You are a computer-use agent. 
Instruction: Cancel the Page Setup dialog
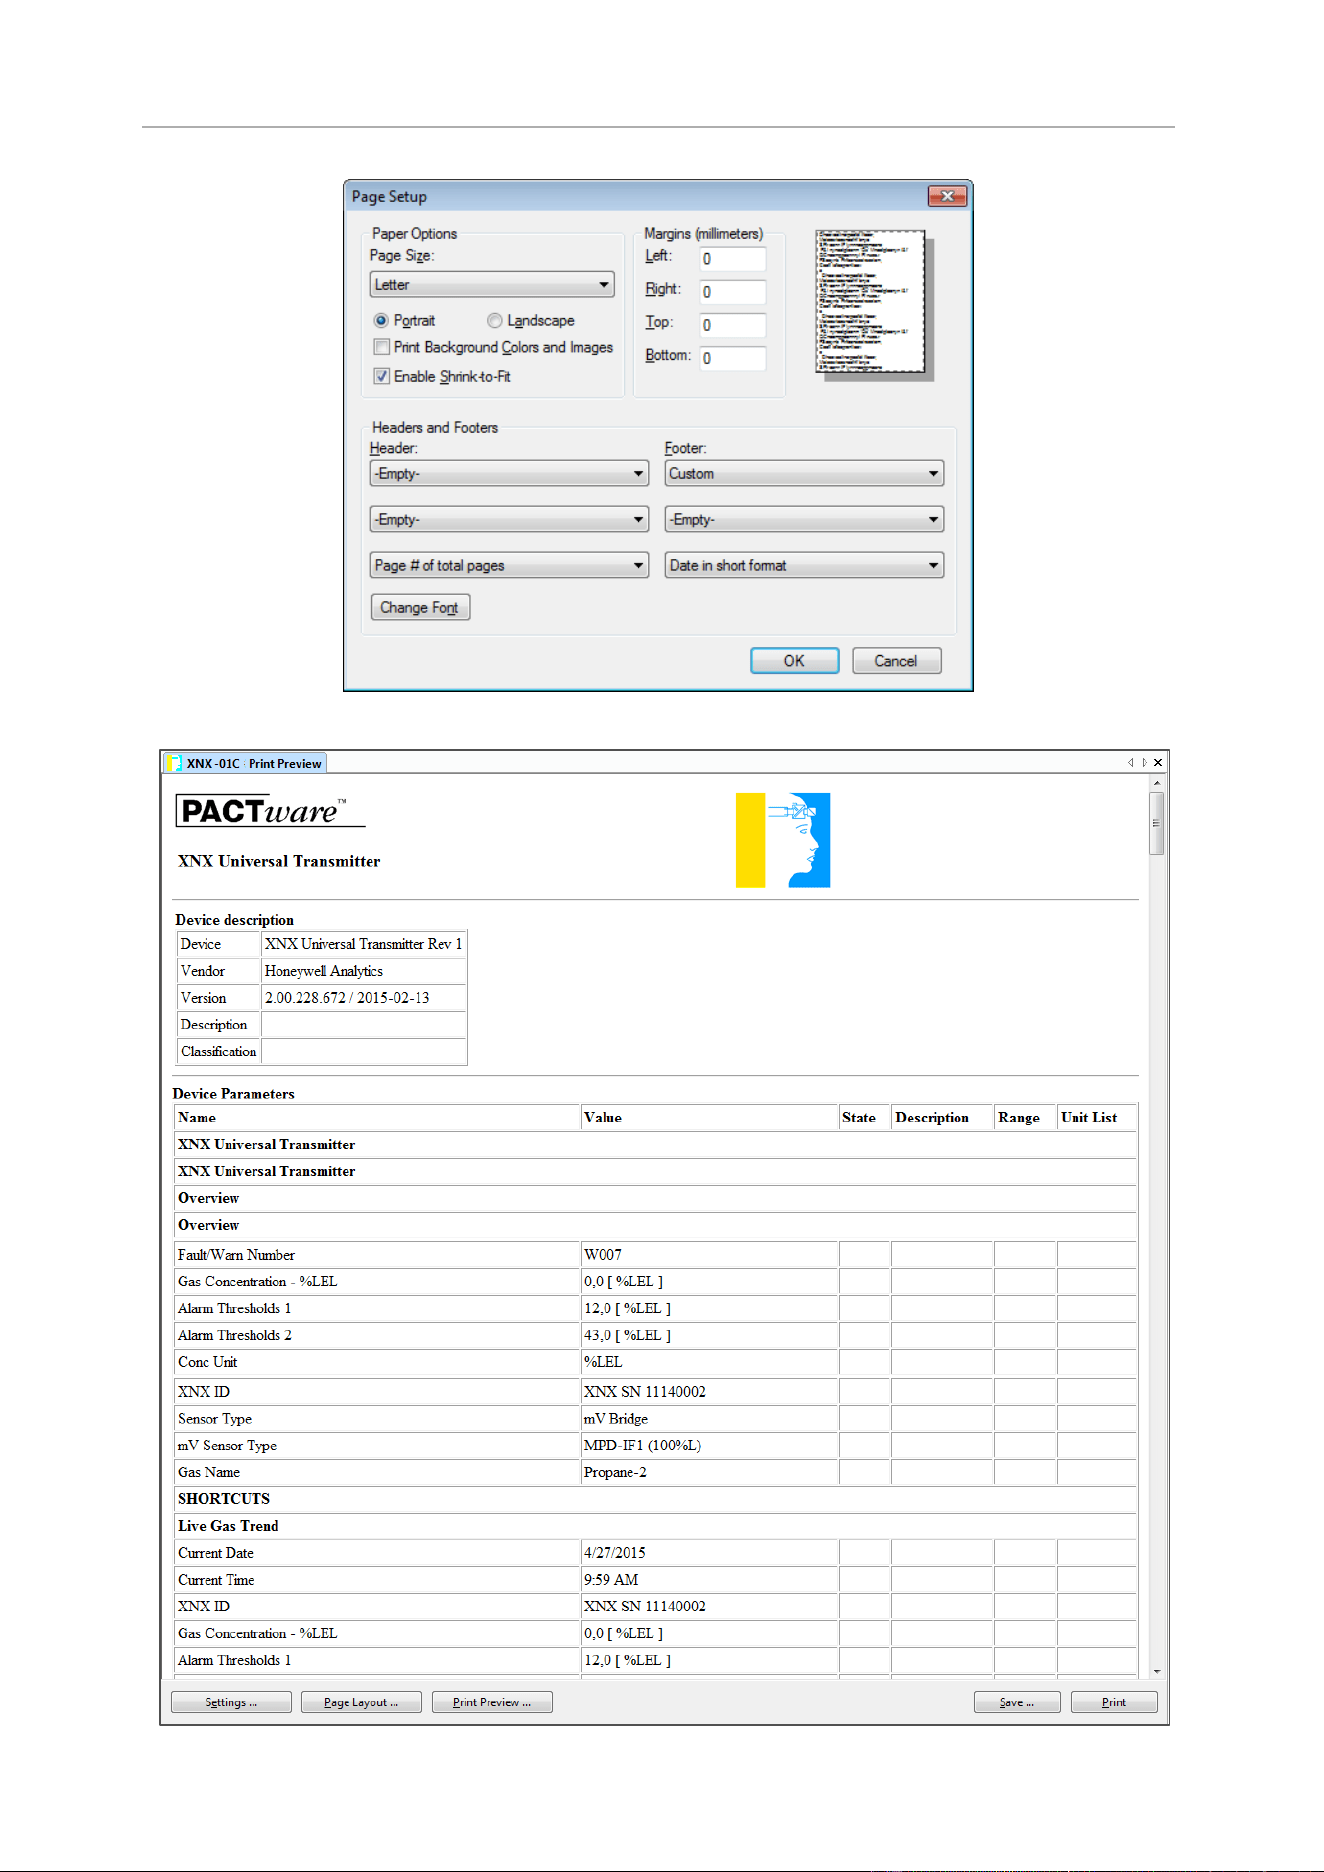pos(896,661)
